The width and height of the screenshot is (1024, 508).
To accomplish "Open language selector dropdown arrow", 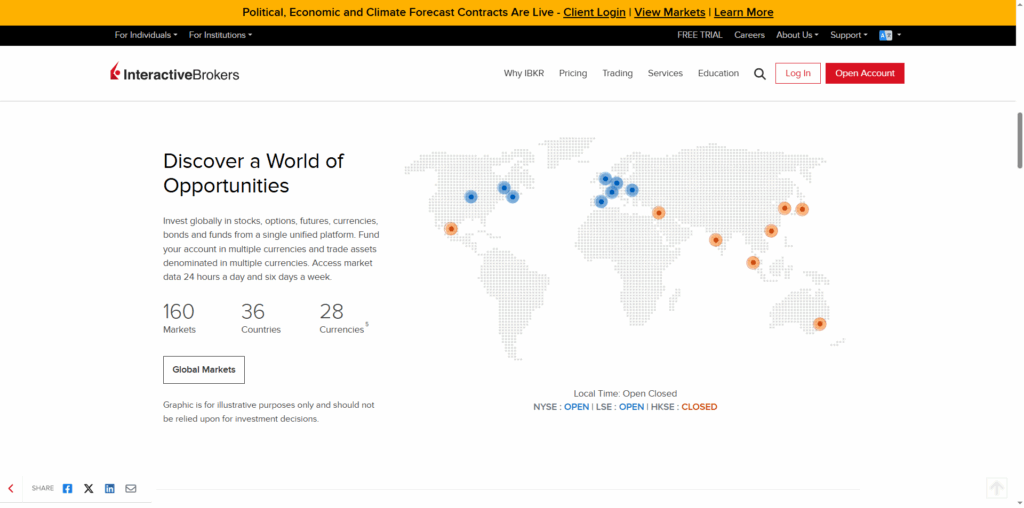I will click(899, 35).
